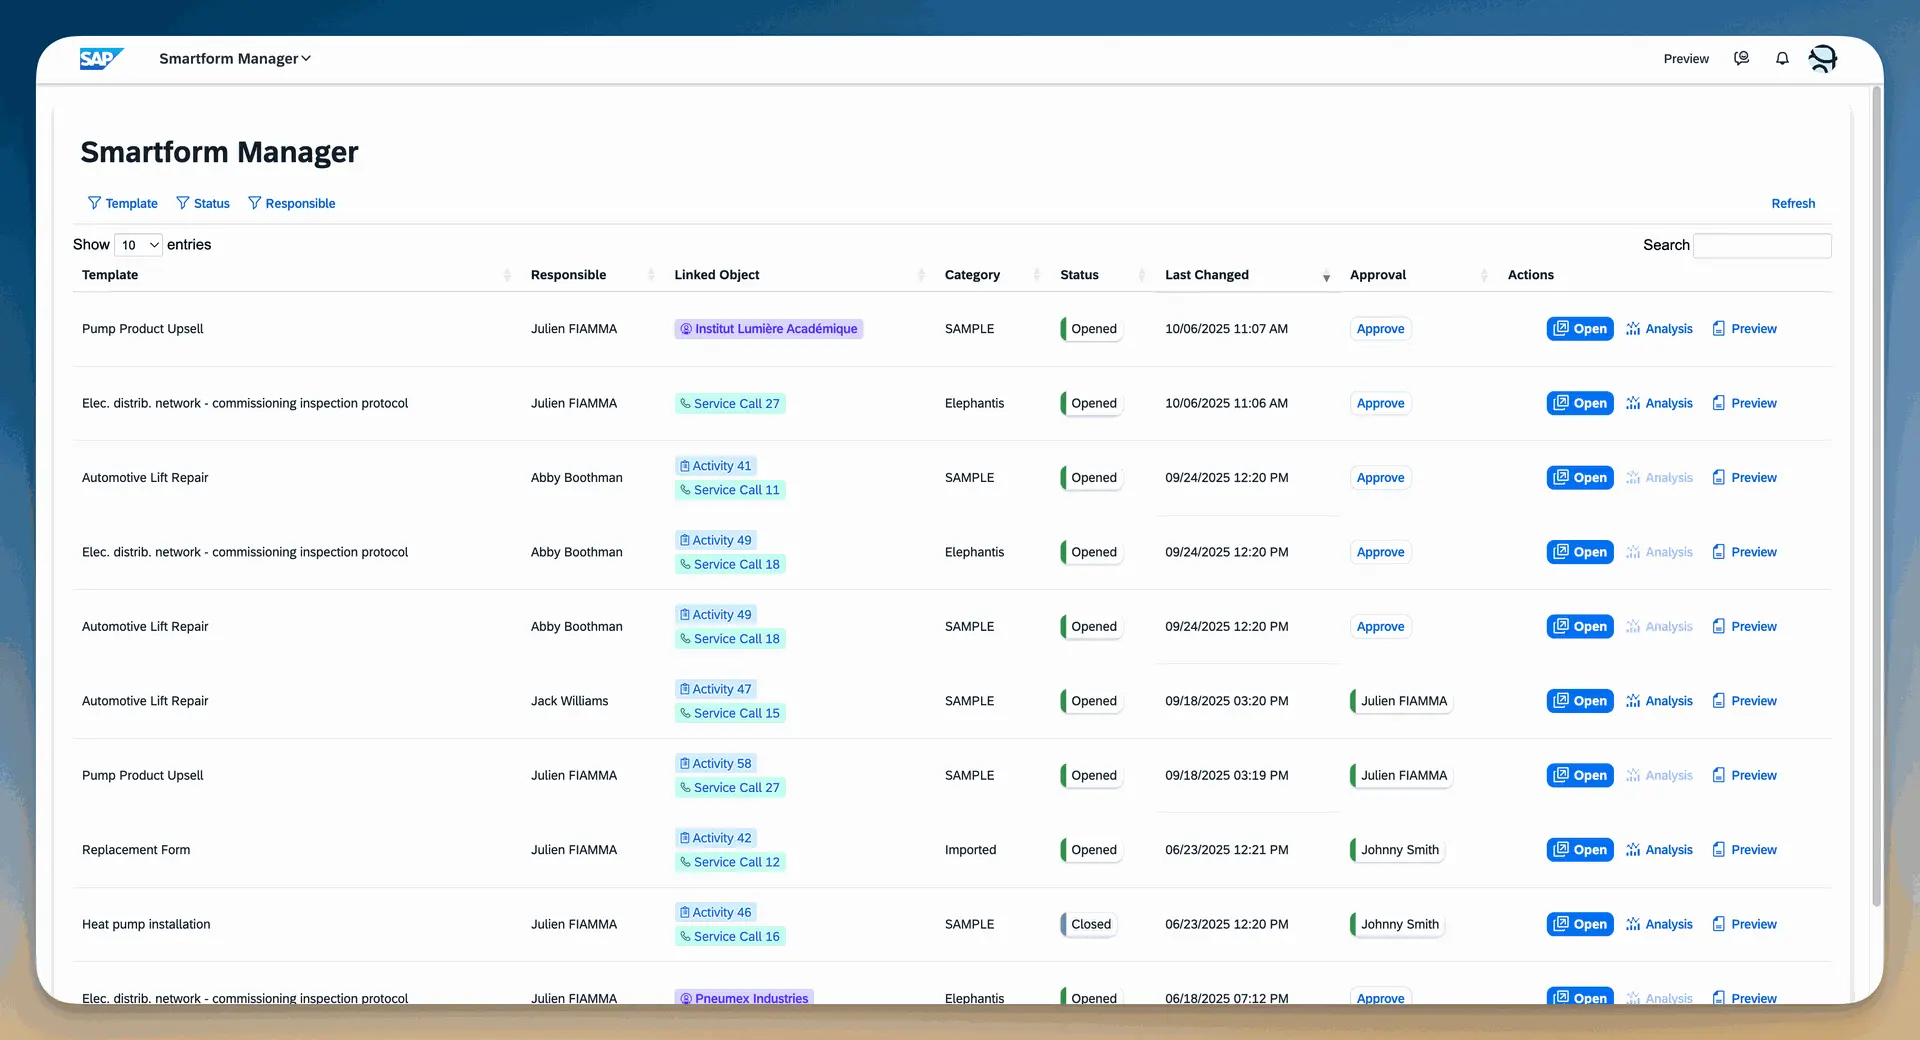Click the SAP logo
1920x1040 pixels.
101,59
